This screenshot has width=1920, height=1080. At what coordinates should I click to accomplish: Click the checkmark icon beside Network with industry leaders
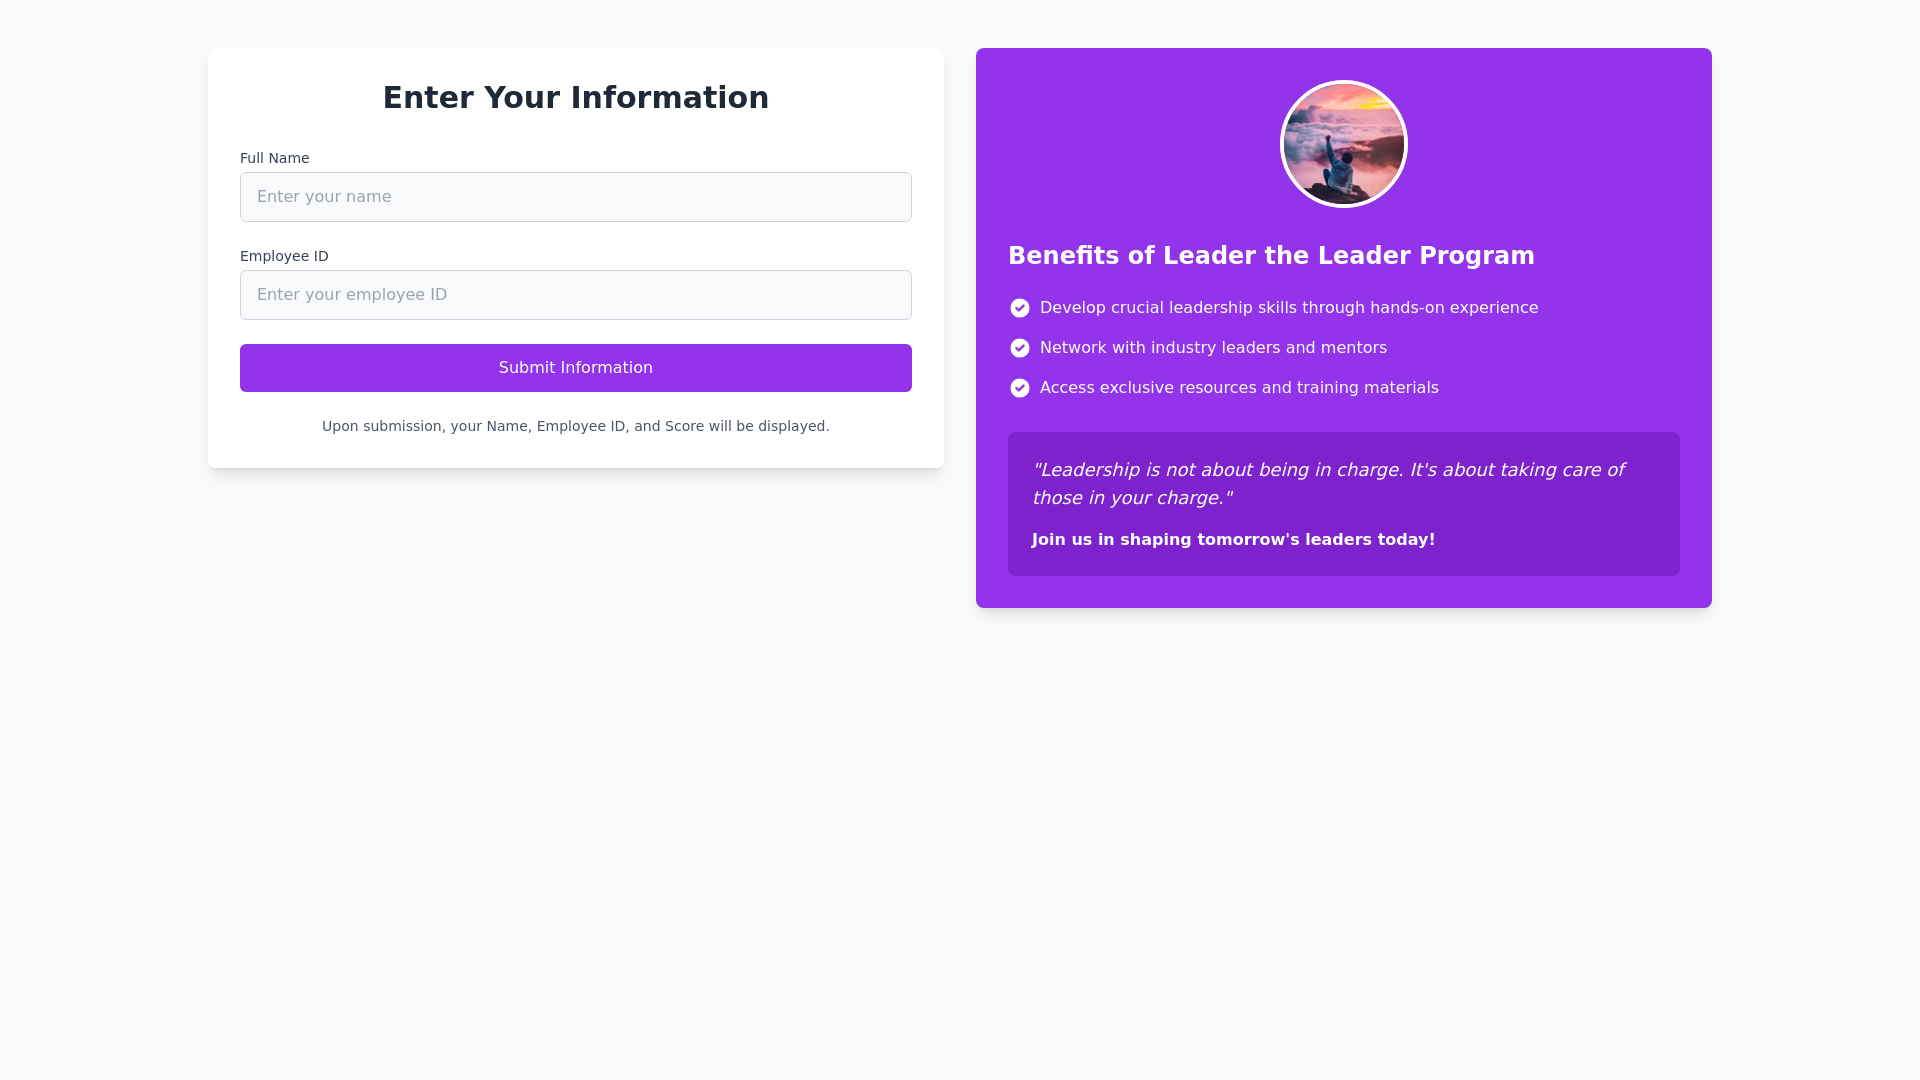click(x=1020, y=348)
